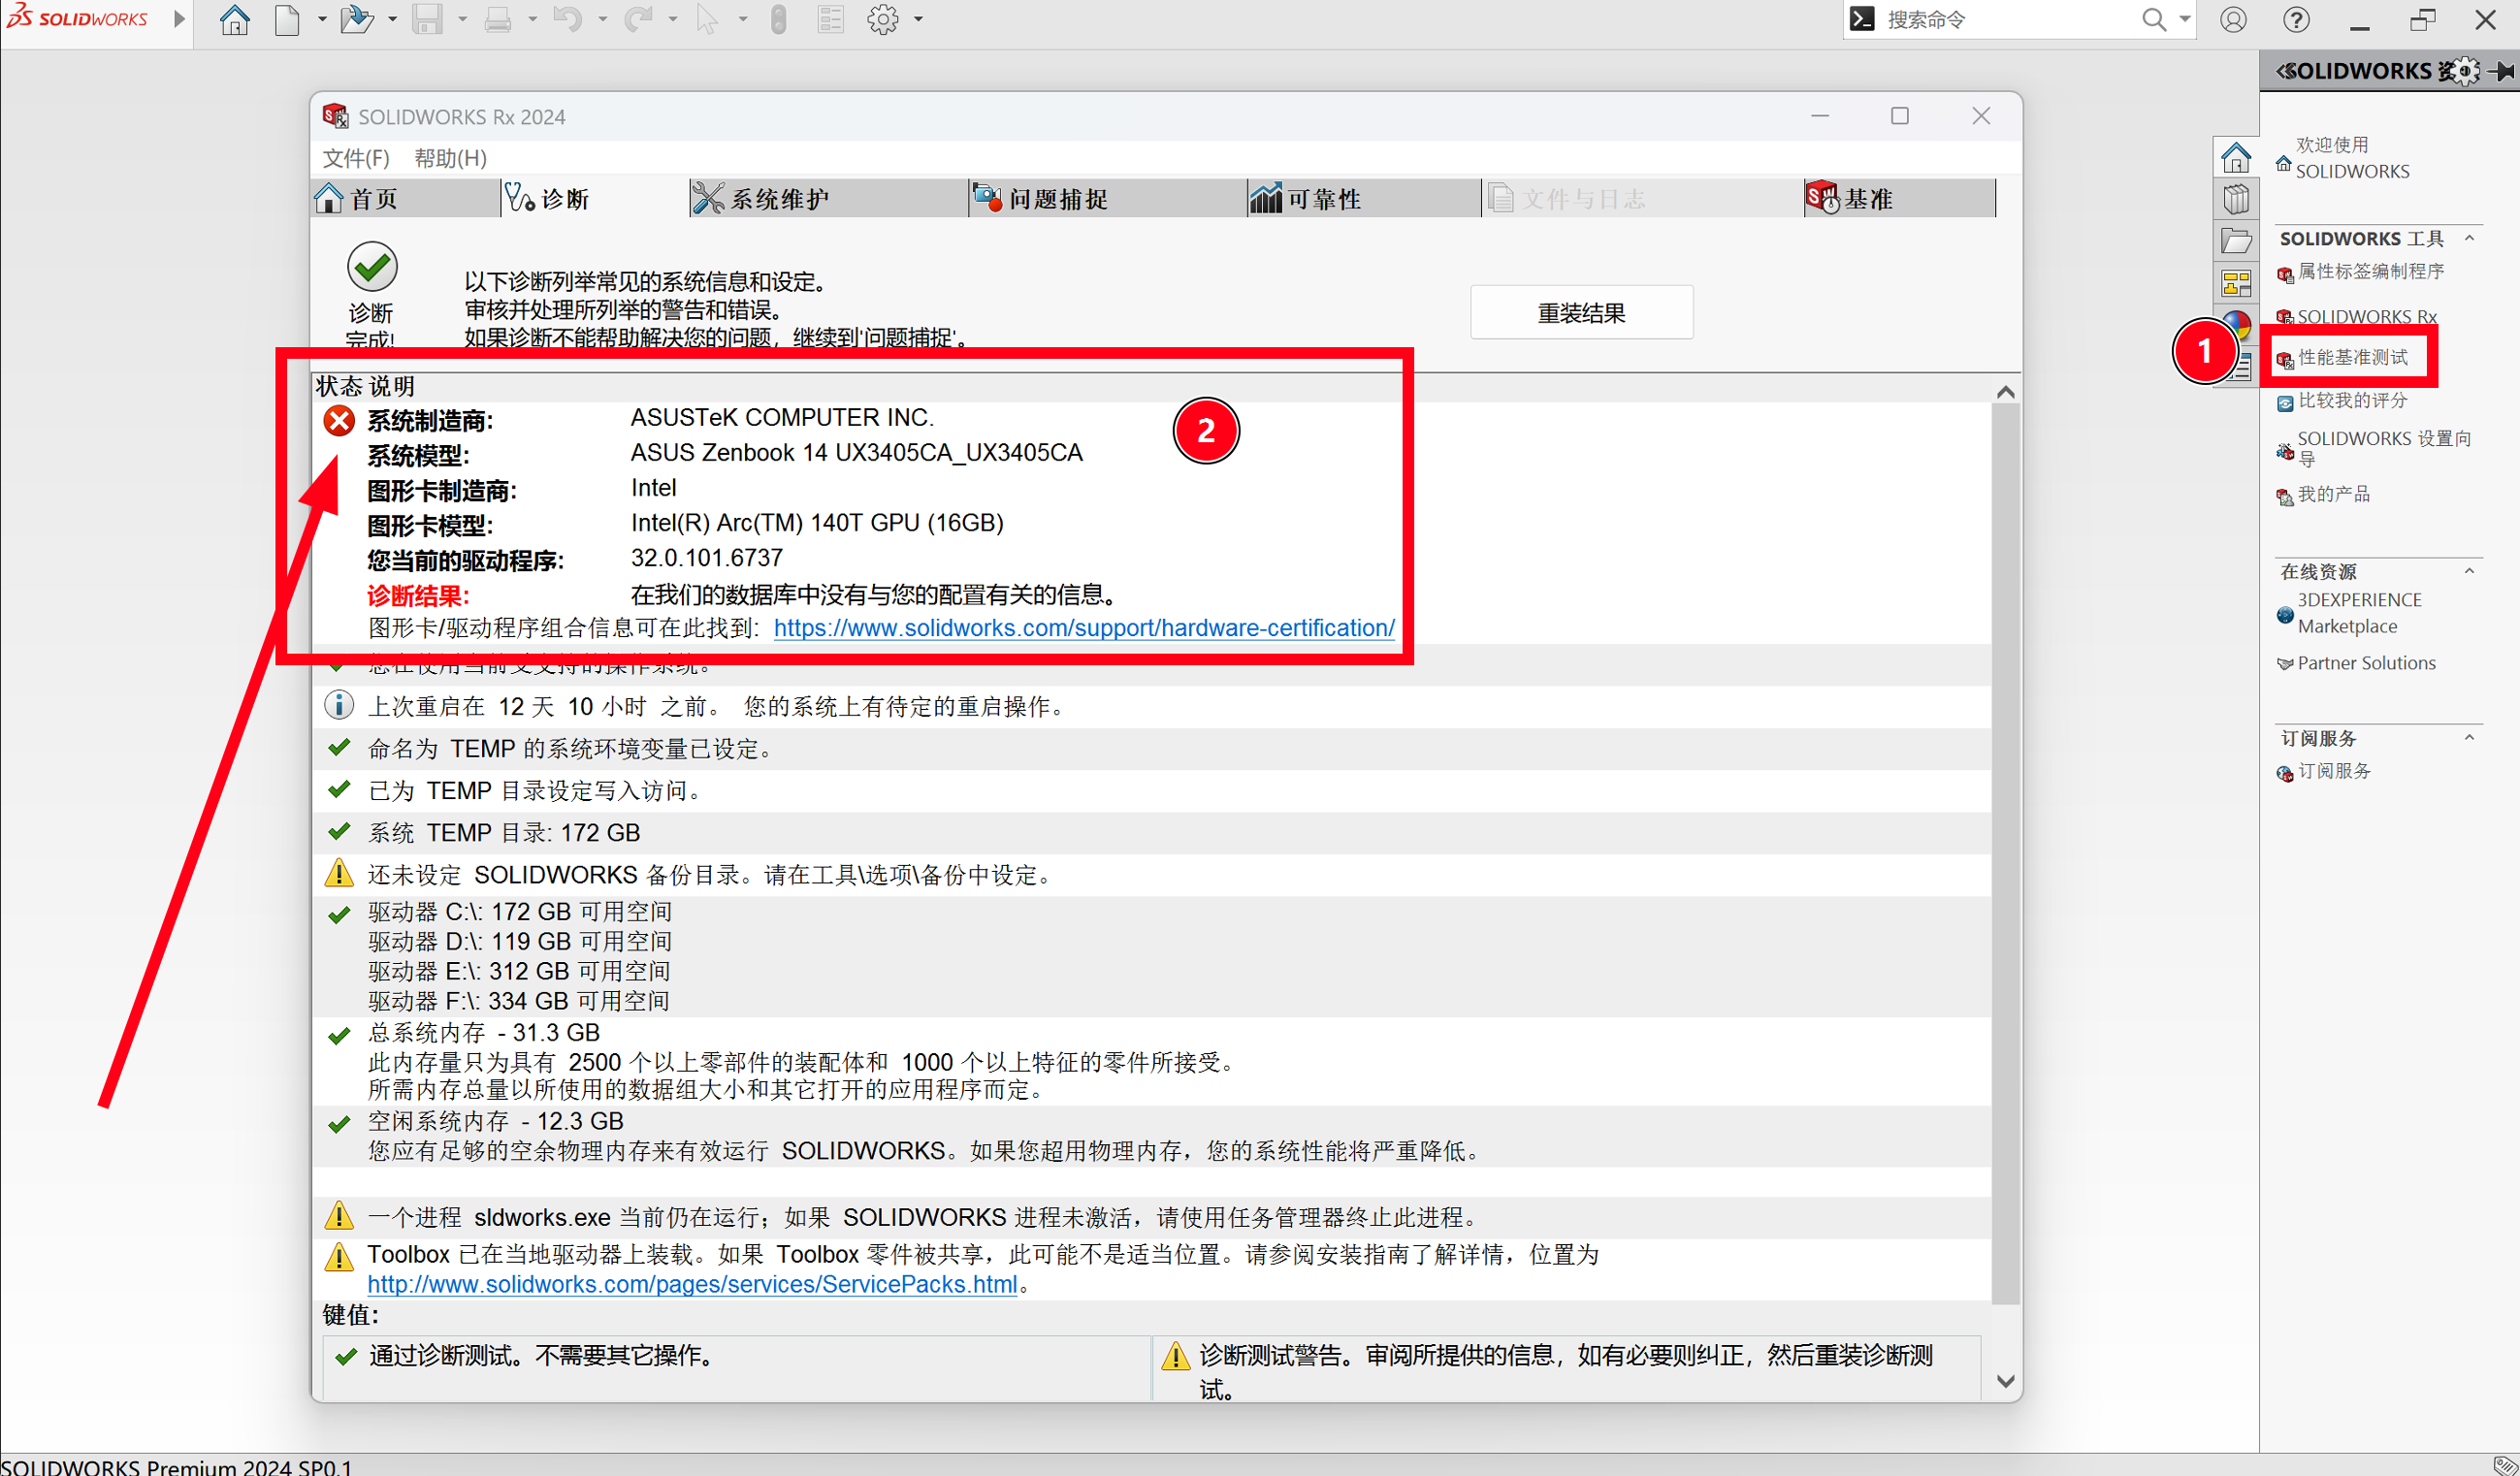Collapse the SOLIDWORKS 工具 section

coord(2469,238)
